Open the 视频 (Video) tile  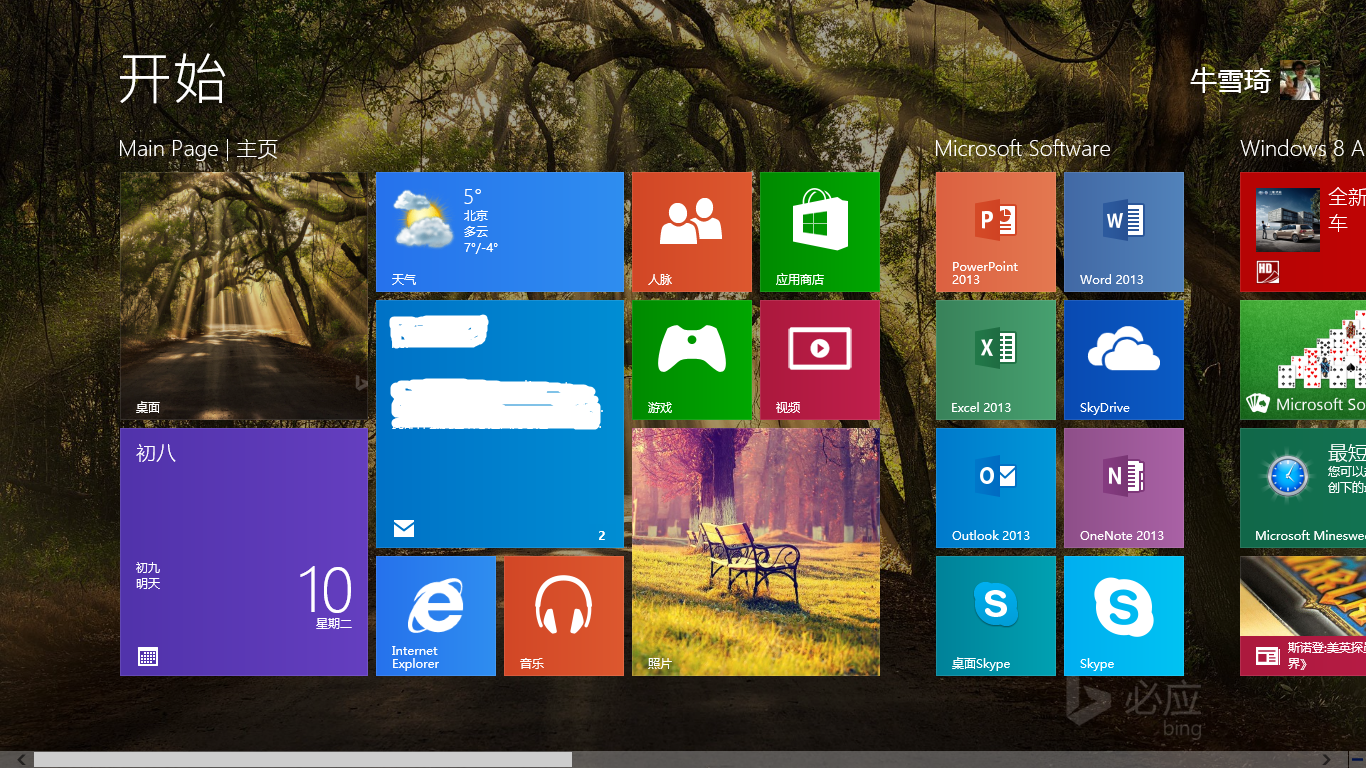[819, 359]
